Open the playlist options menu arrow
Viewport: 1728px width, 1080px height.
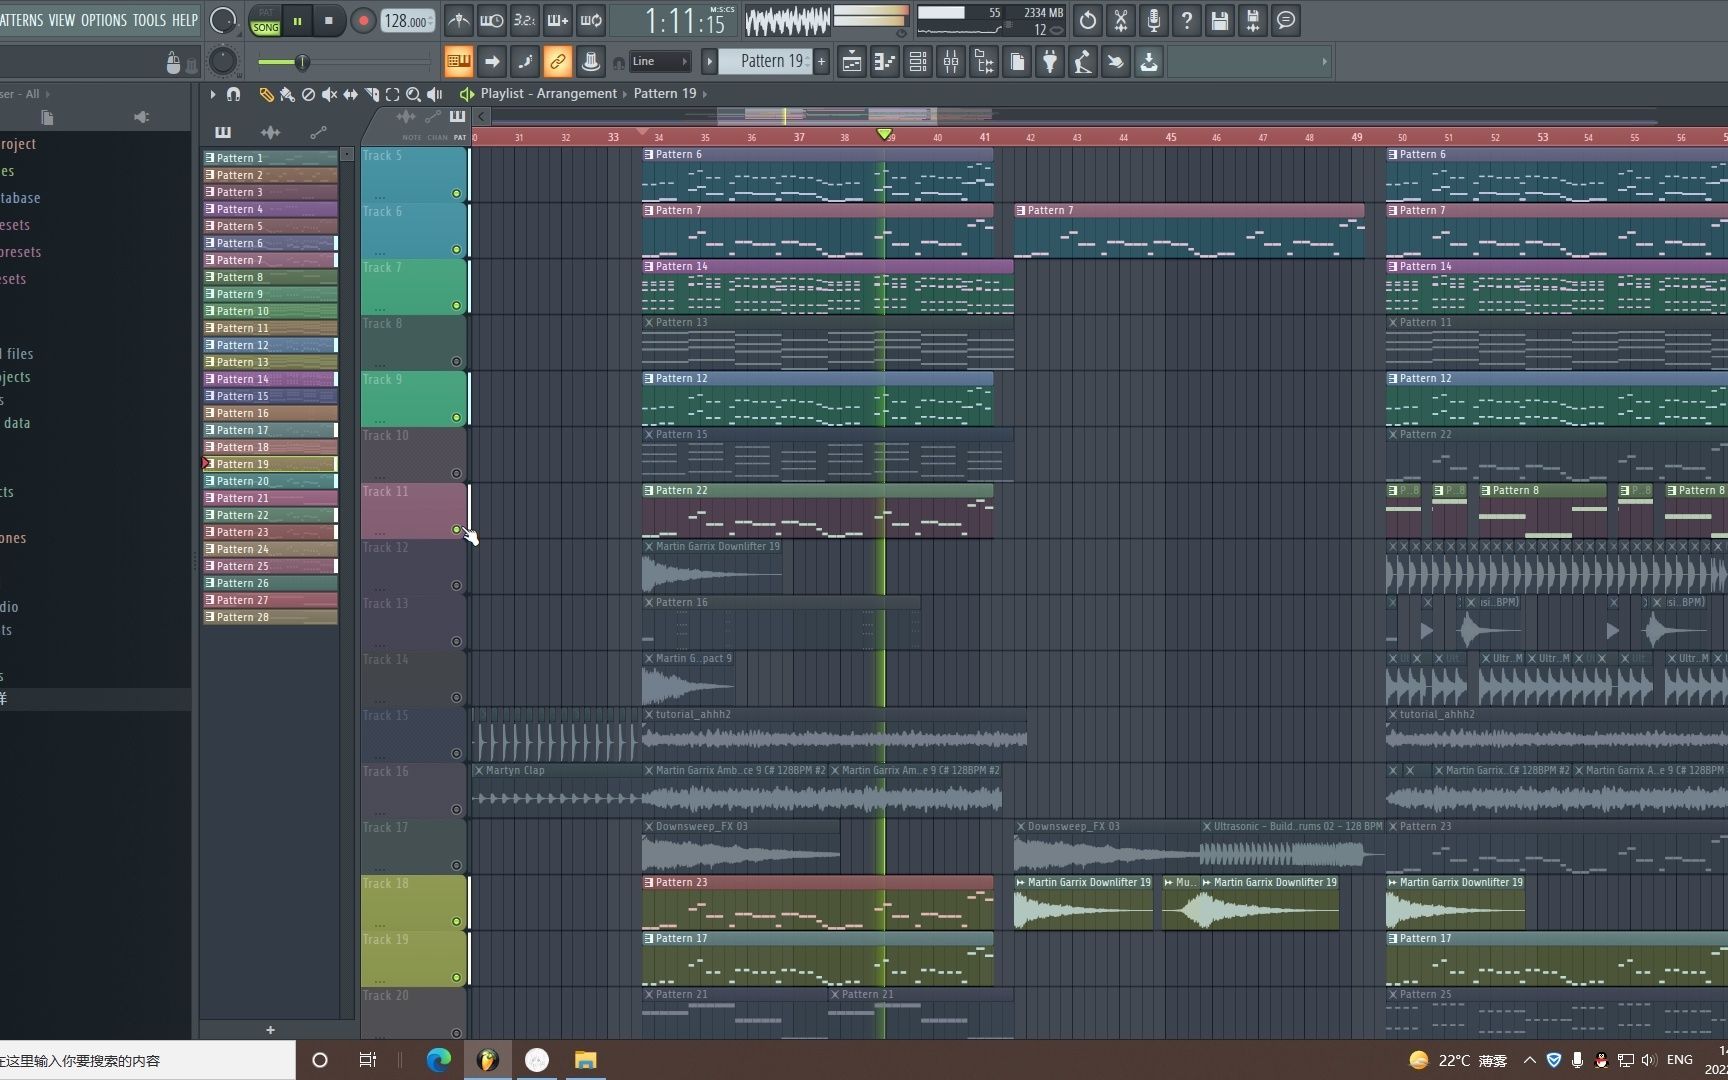tap(212, 94)
